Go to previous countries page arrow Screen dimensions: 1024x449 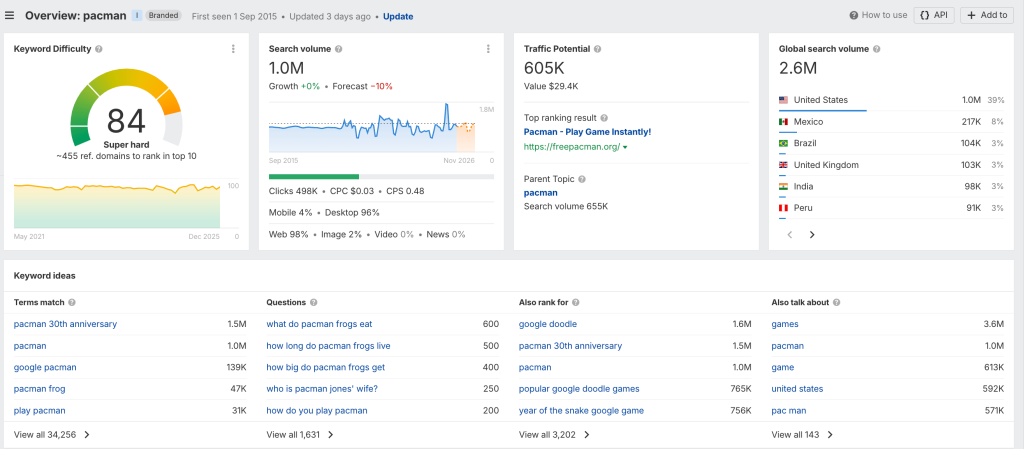790,235
